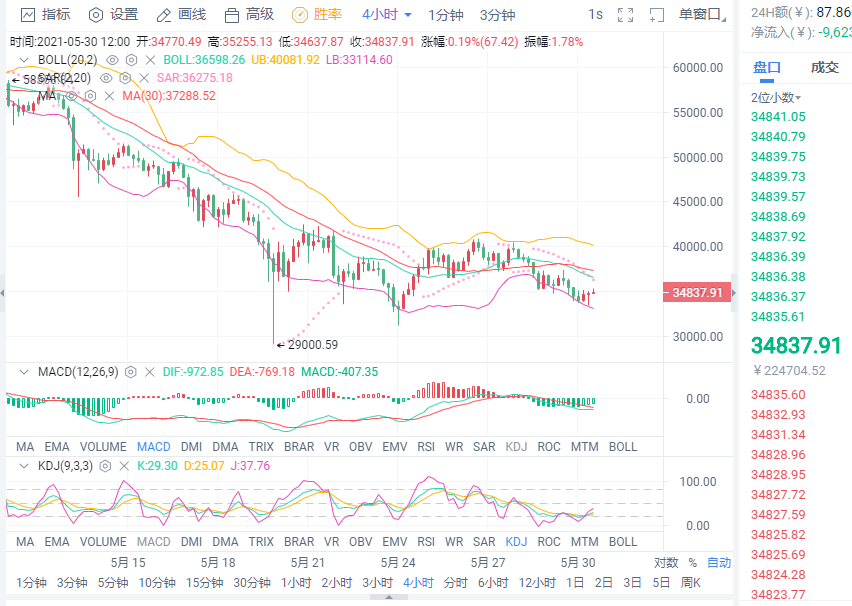The image size is (852, 606).
Task: Open BOLL indicator settings gear
Action: pyautogui.click(x=129, y=60)
